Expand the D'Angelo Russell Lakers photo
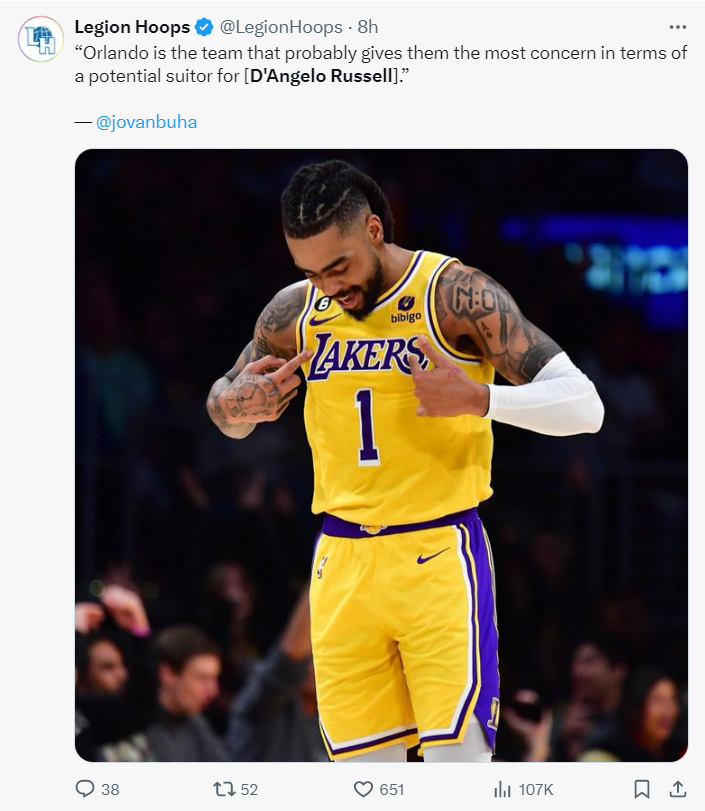 [381, 455]
